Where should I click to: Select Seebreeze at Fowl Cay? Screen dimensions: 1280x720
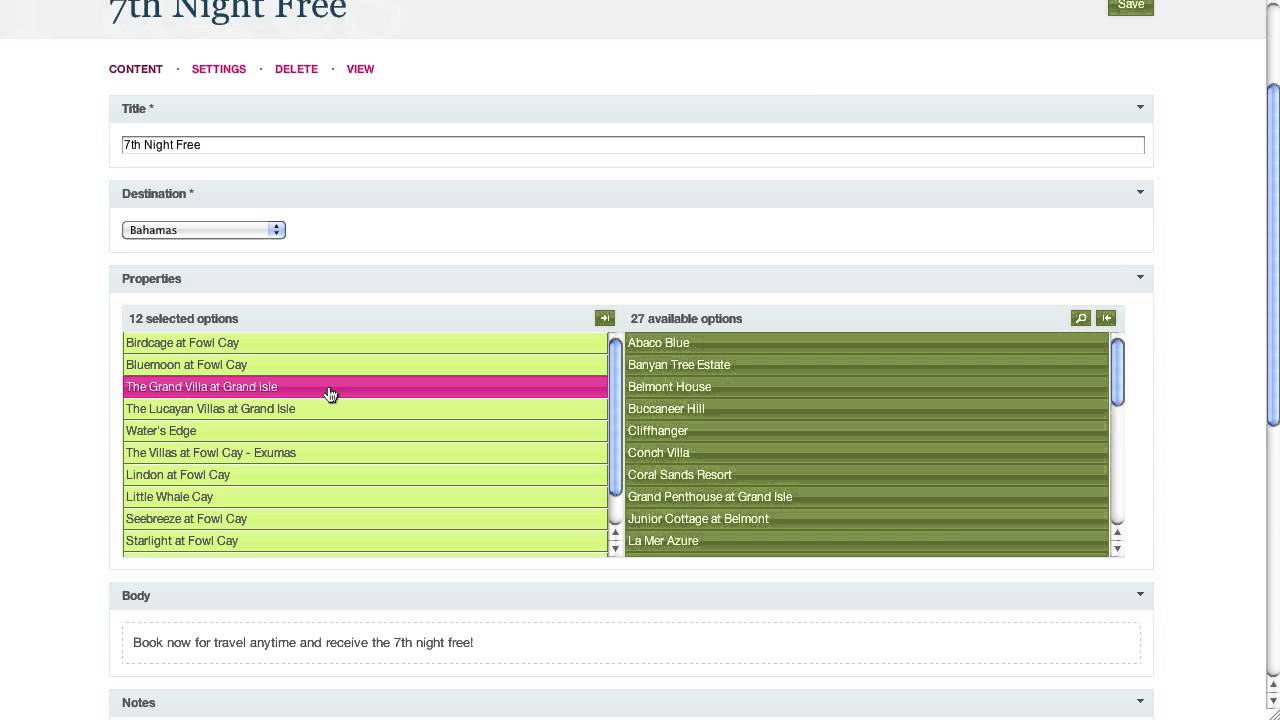tap(365, 519)
